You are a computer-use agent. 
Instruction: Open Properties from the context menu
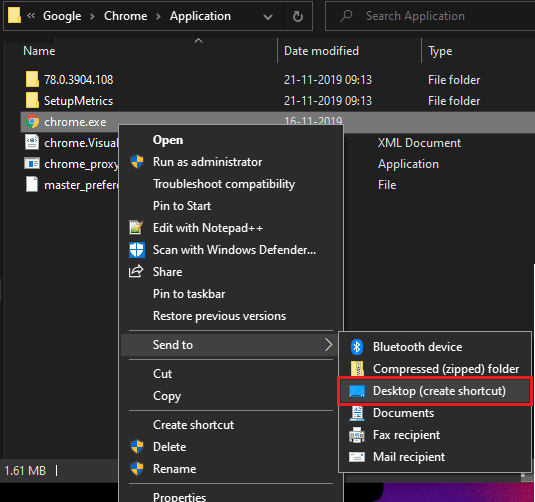pyautogui.click(x=179, y=497)
